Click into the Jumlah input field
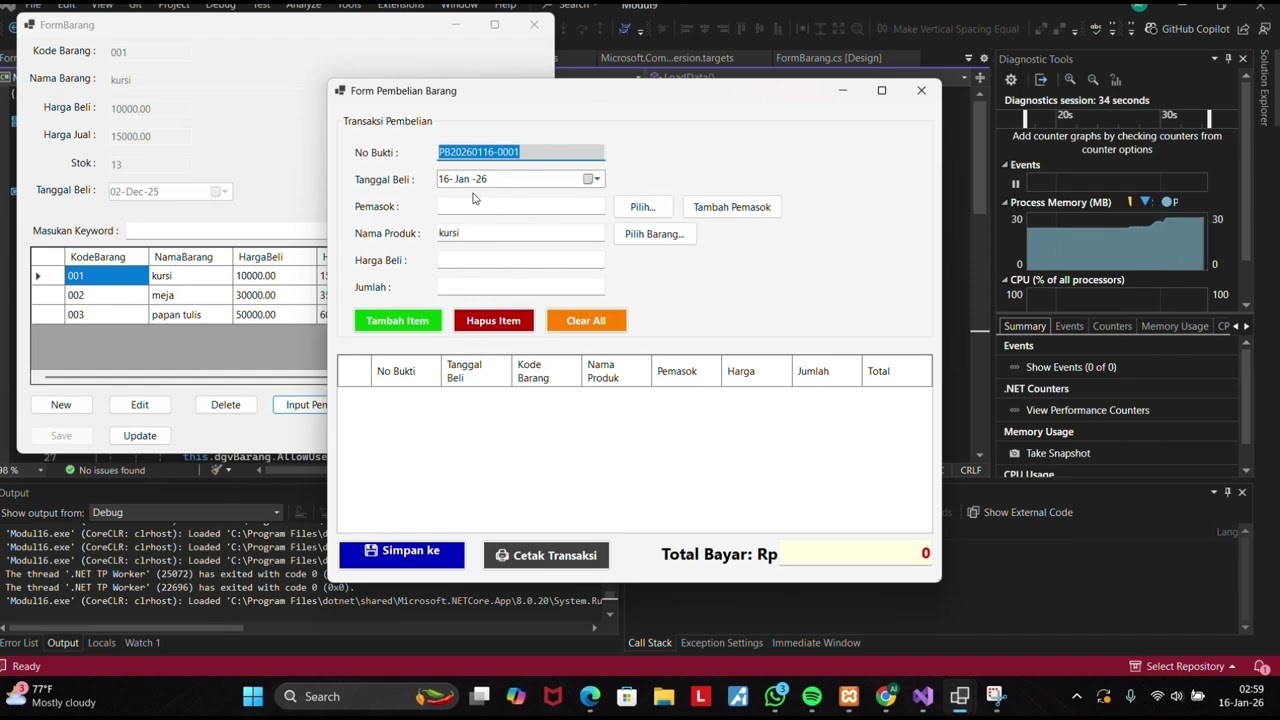Viewport: 1280px width, 720px height. pos(521,287)
